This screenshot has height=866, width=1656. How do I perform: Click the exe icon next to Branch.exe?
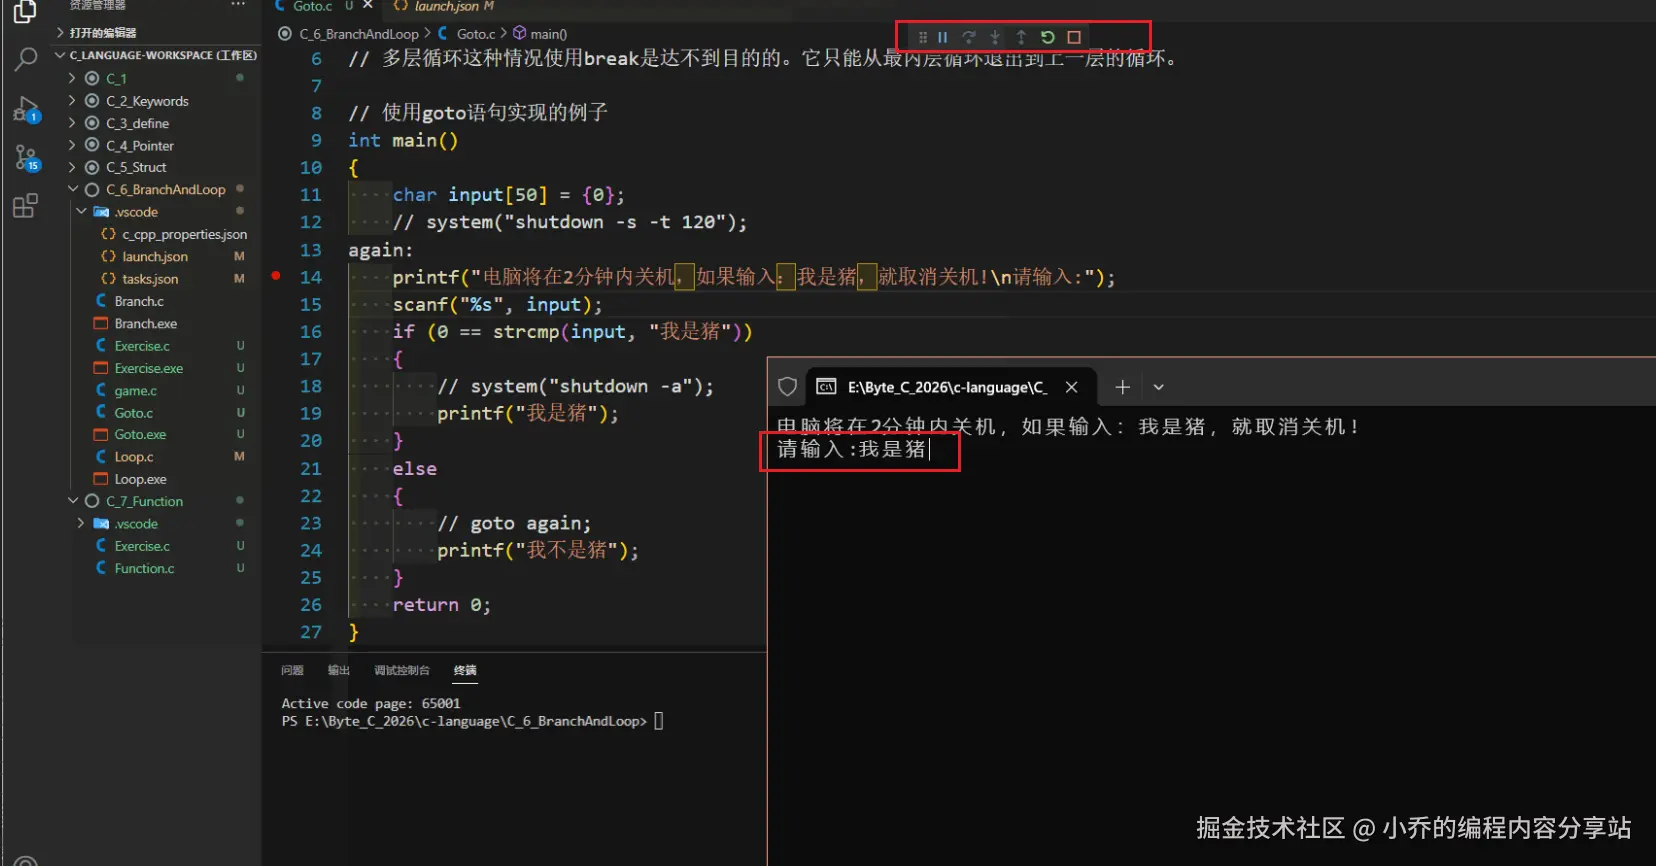pos(101,323)
